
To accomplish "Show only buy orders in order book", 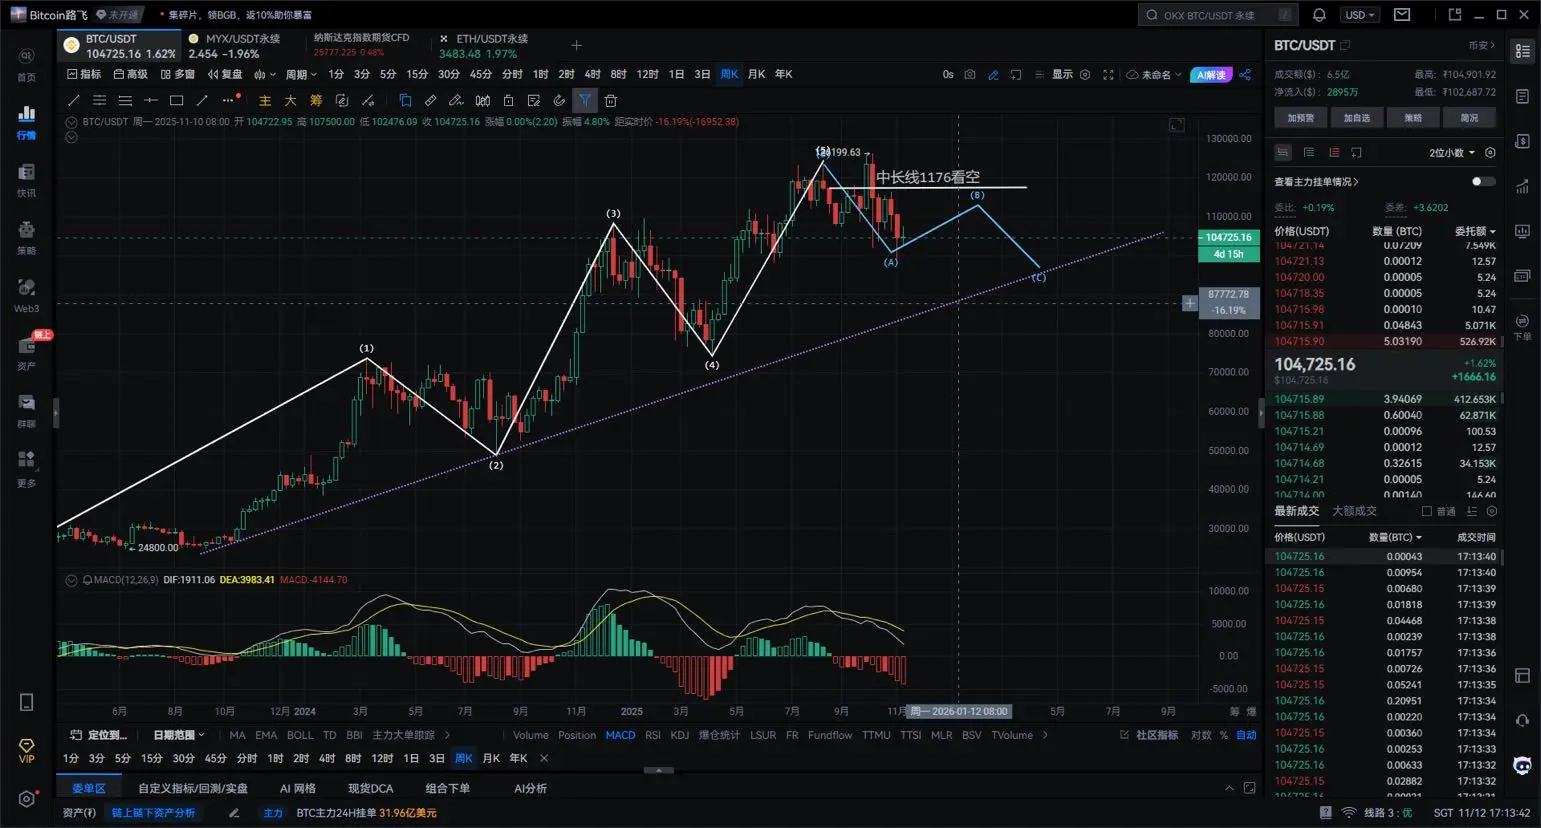I will coord(1308,153).
